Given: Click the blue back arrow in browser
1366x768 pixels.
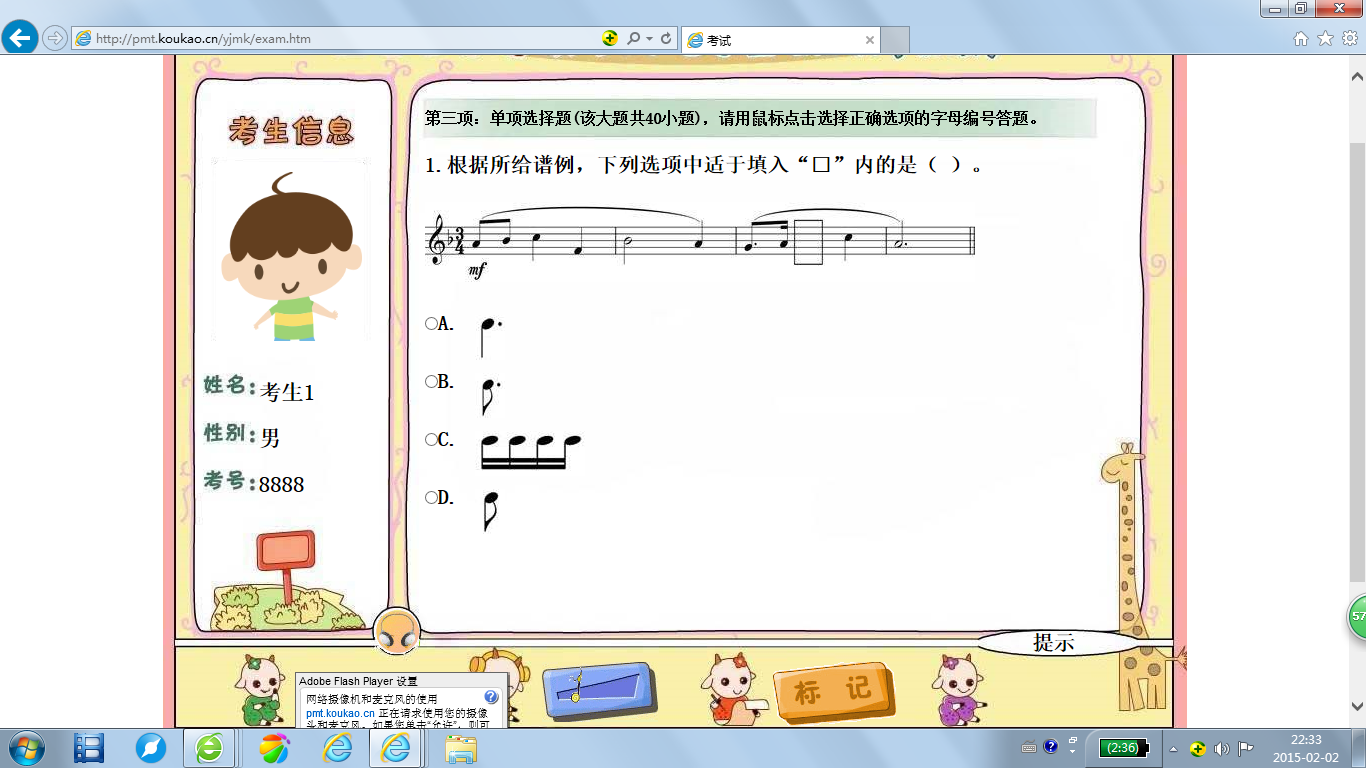Looking at the screenshot, I should coord(21,39).
